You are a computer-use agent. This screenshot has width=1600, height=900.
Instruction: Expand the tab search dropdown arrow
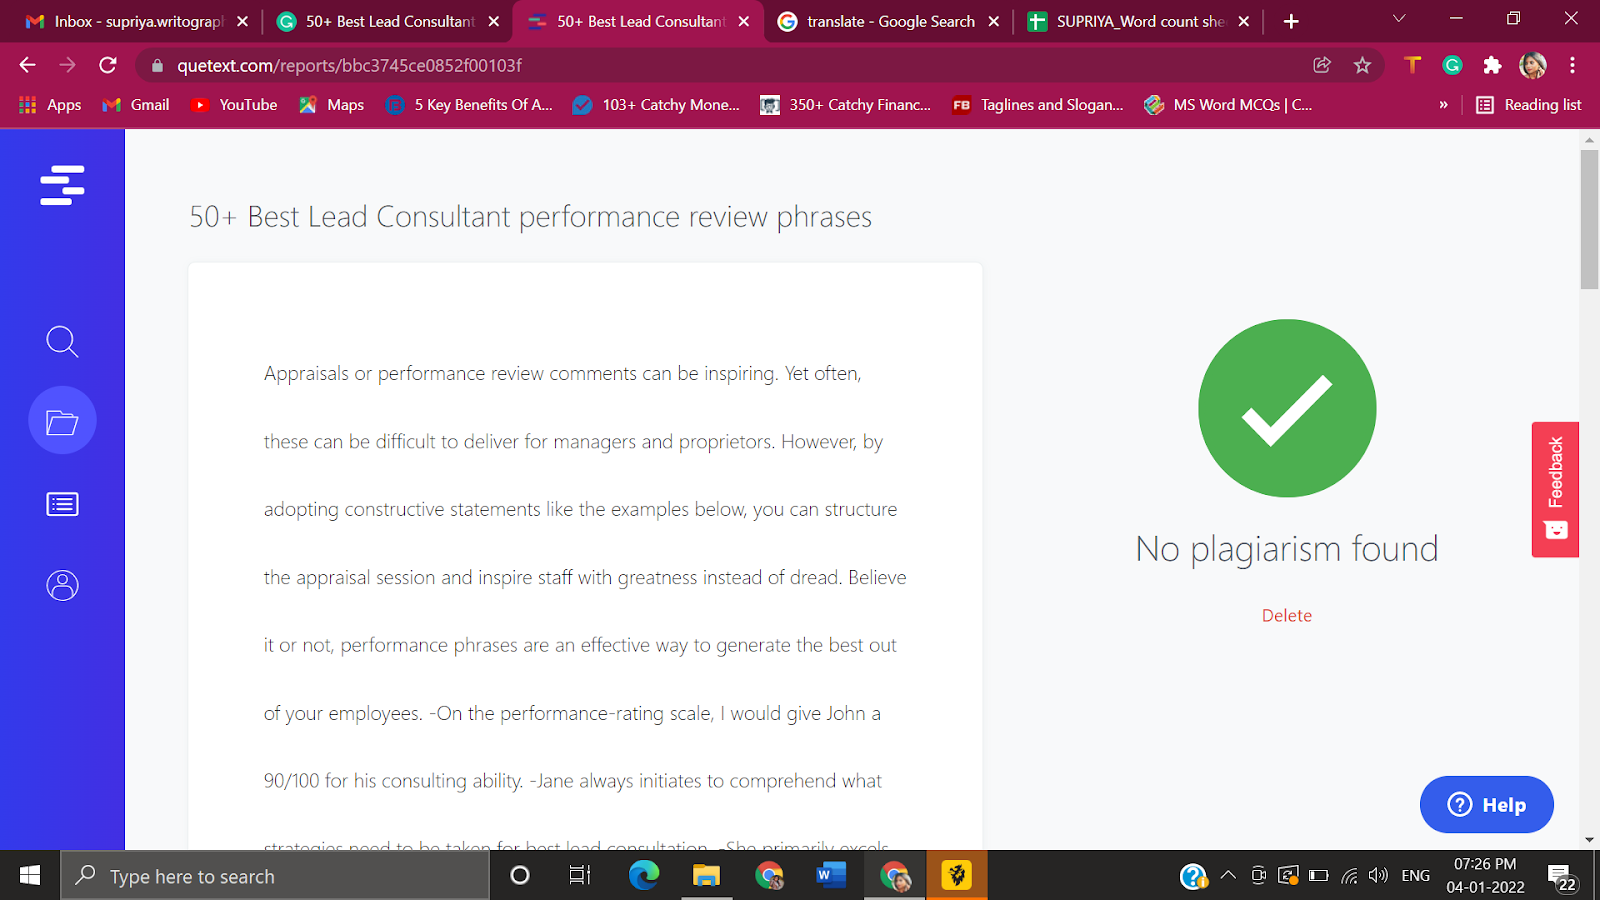click(1399, 18)
